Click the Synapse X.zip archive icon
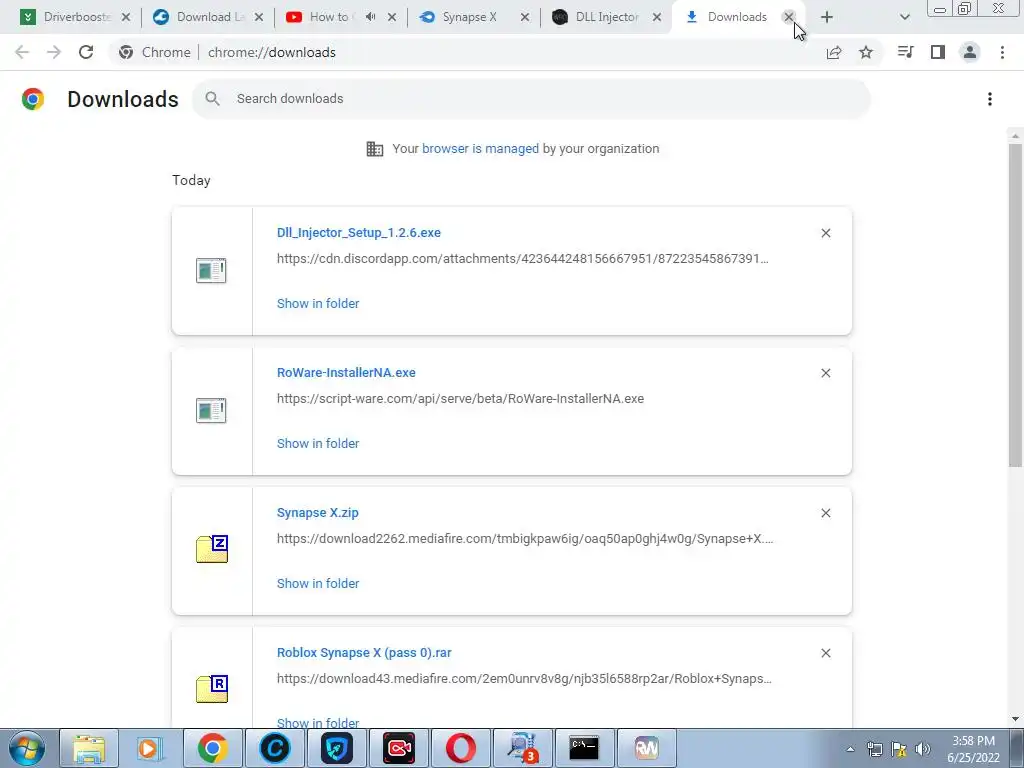 (x=212, y=549)
